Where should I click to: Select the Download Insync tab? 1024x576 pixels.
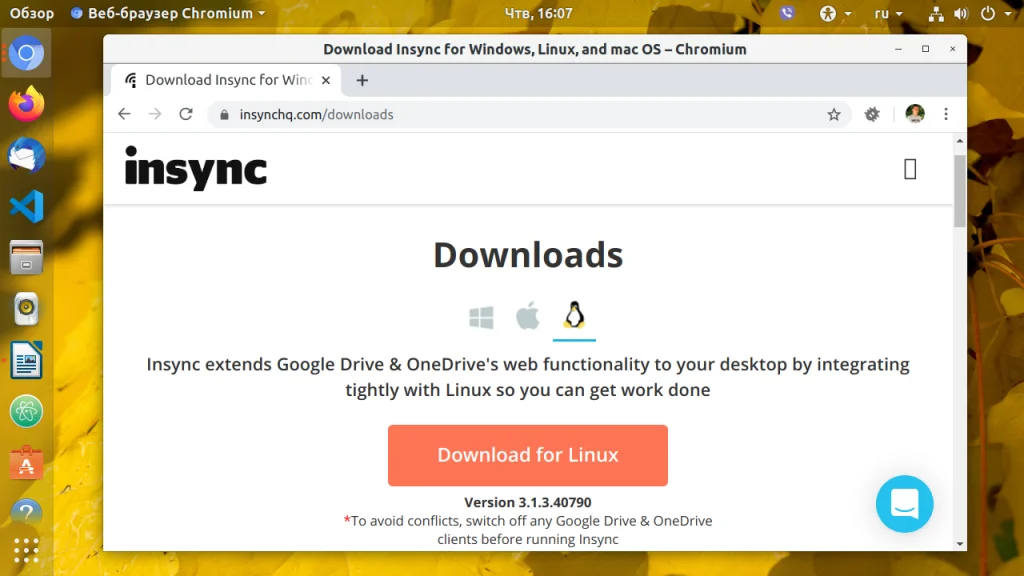[x=226, y=80]
